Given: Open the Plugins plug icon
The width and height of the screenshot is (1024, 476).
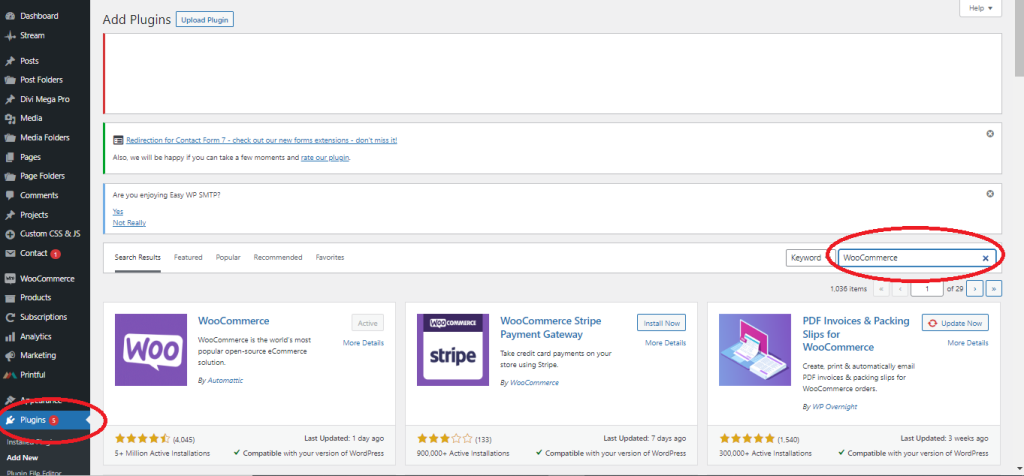Looking at the screenshot, I should 10,420.
